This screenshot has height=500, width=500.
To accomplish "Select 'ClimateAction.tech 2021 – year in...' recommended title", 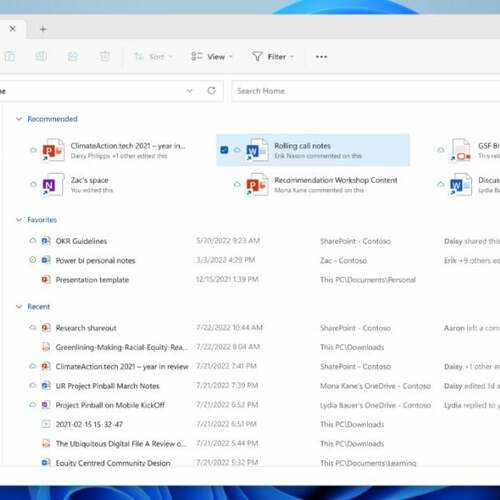I will 128,146.
